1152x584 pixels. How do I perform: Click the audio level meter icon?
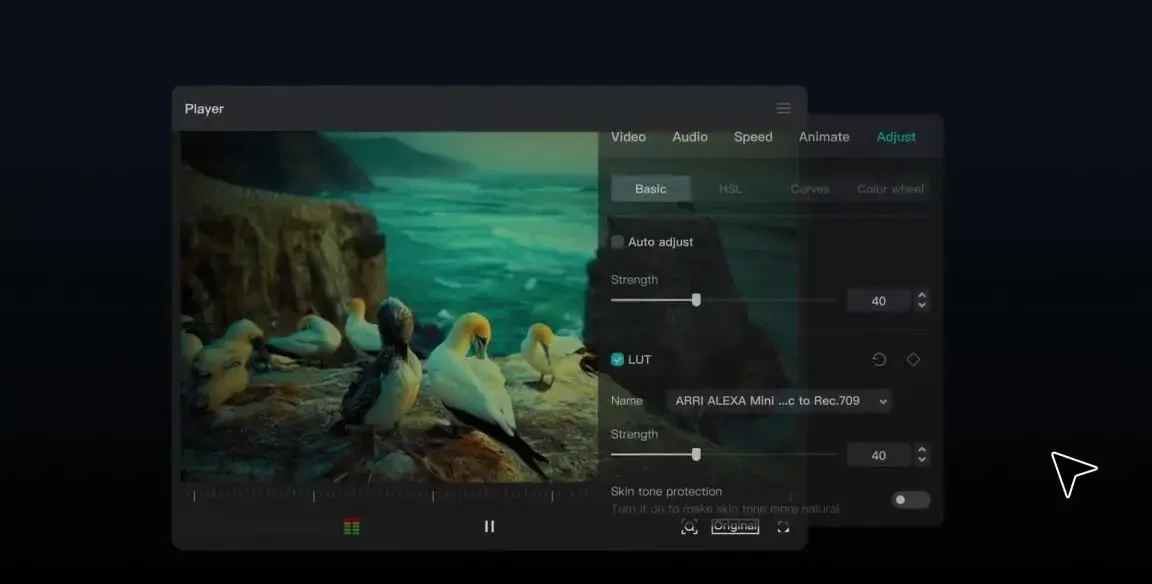(352, 527)
